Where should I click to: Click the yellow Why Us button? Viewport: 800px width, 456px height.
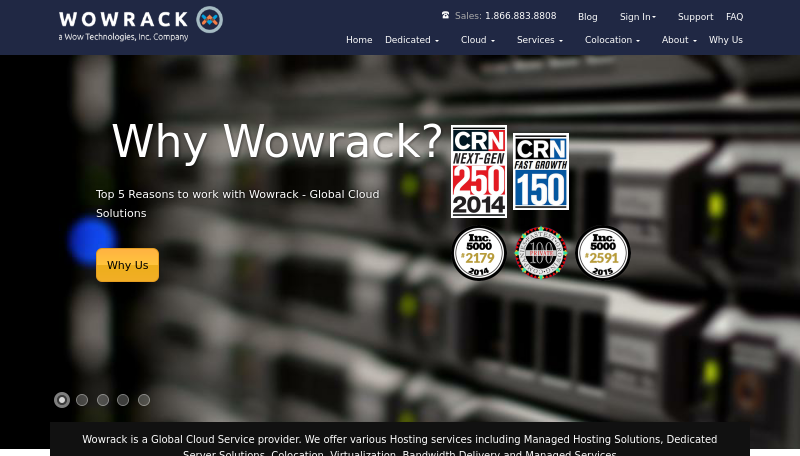click(x=128, y=265)
